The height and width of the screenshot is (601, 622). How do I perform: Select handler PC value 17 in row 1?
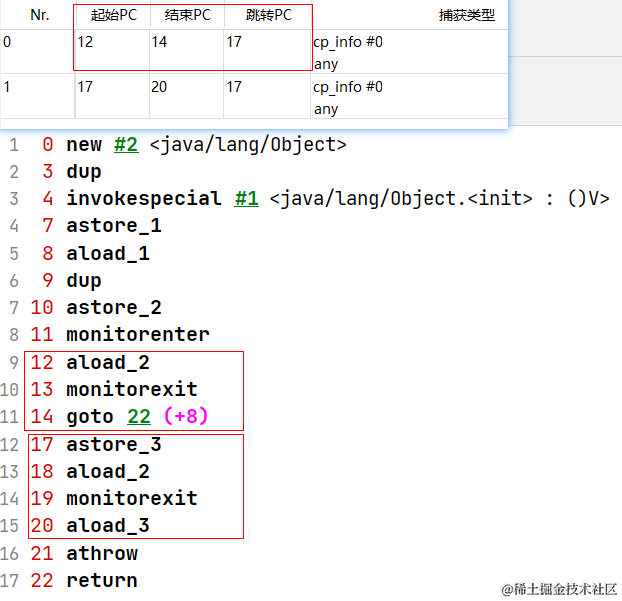[x=234, y=86]
